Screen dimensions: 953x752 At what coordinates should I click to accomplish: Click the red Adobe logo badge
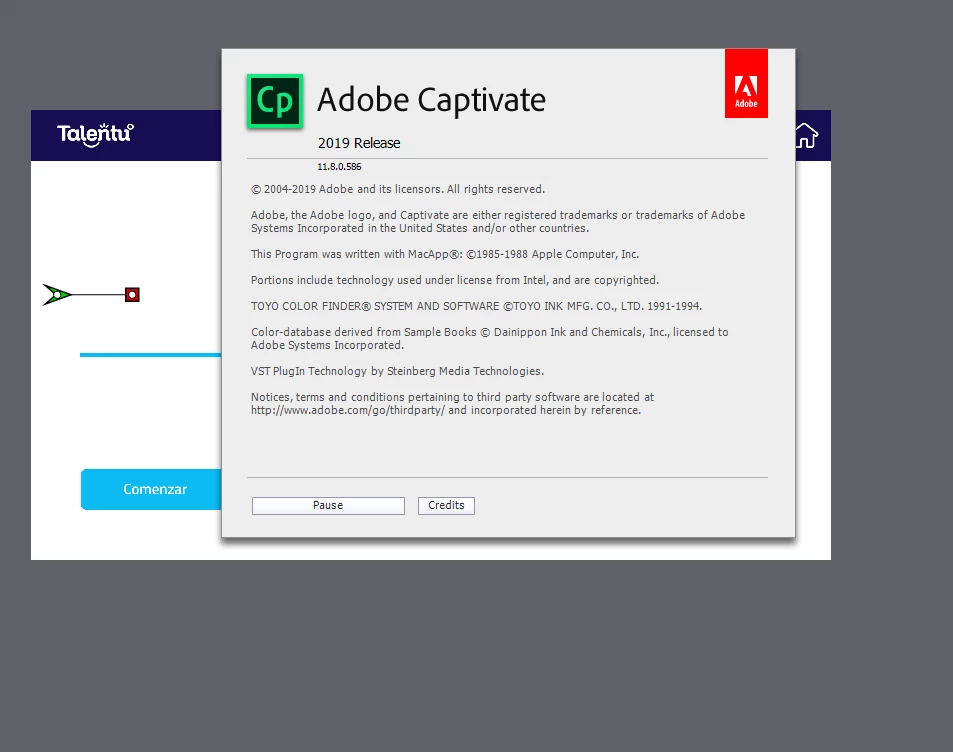(x=746, y=83)
